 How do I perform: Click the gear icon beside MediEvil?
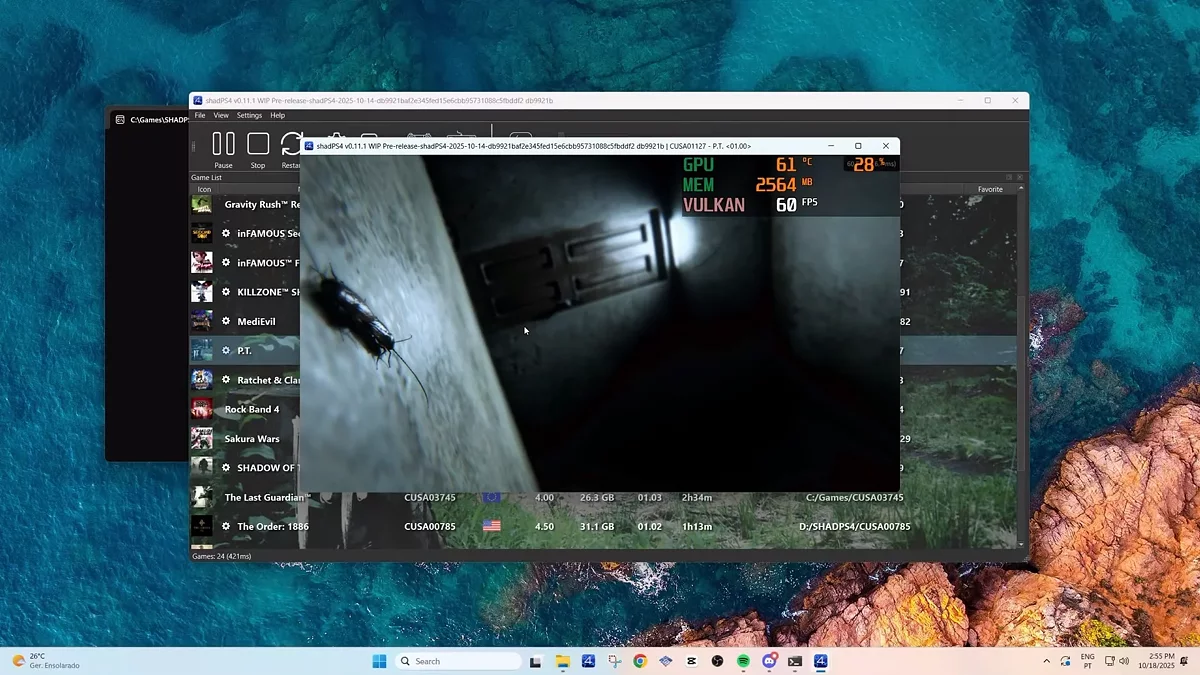point(226,321)
